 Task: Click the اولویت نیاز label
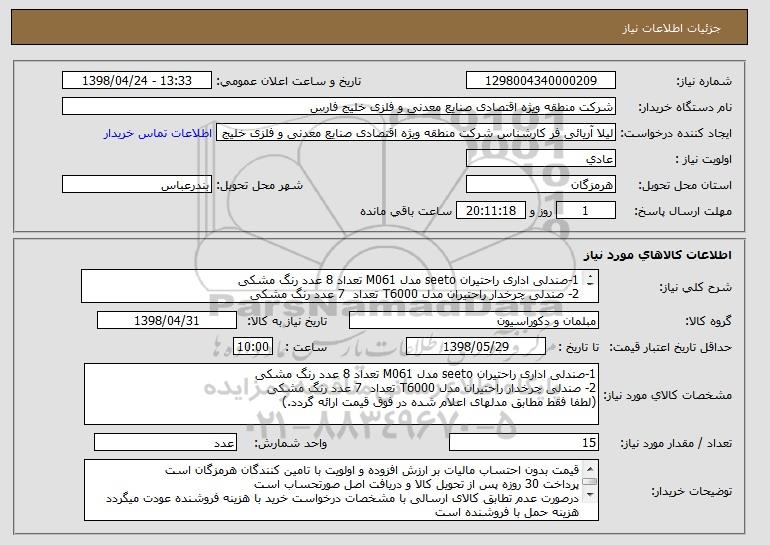pos(703,159)
